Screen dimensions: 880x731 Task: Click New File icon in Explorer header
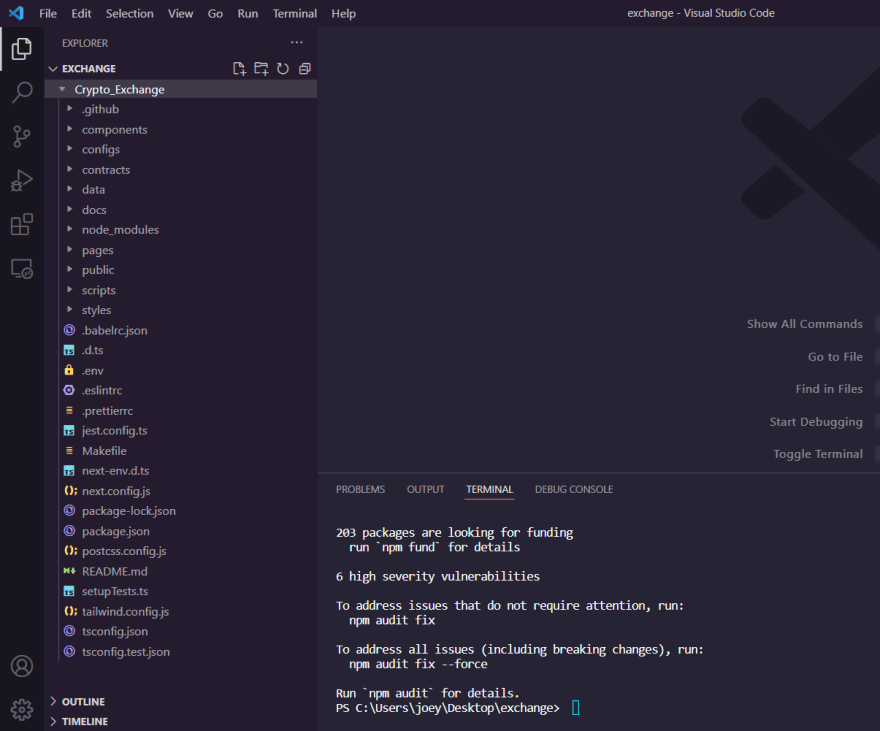tap(239, 68)
